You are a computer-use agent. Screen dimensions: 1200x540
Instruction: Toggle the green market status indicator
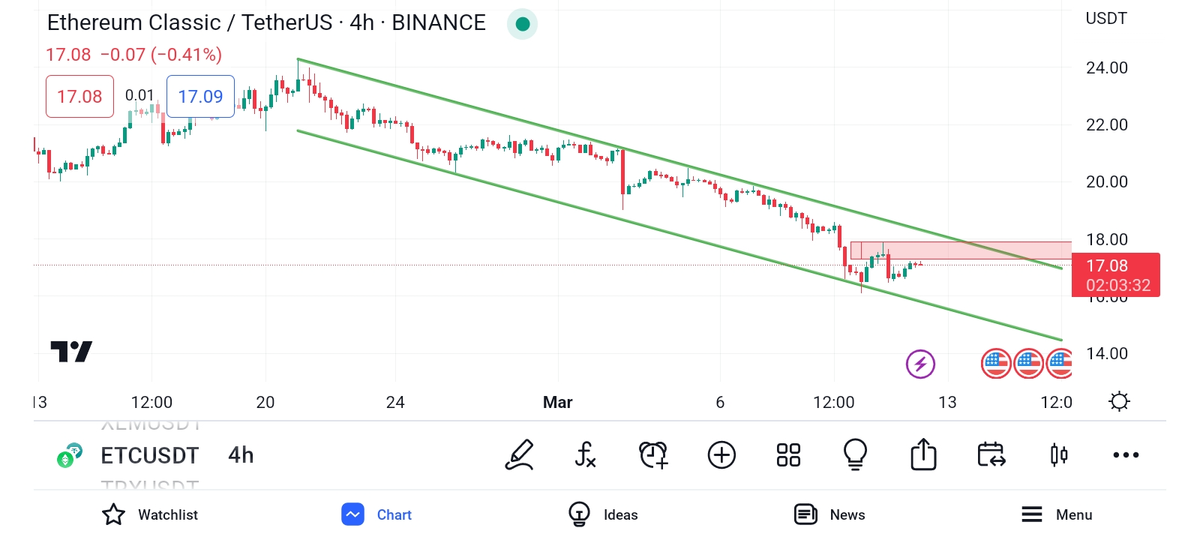522,24
